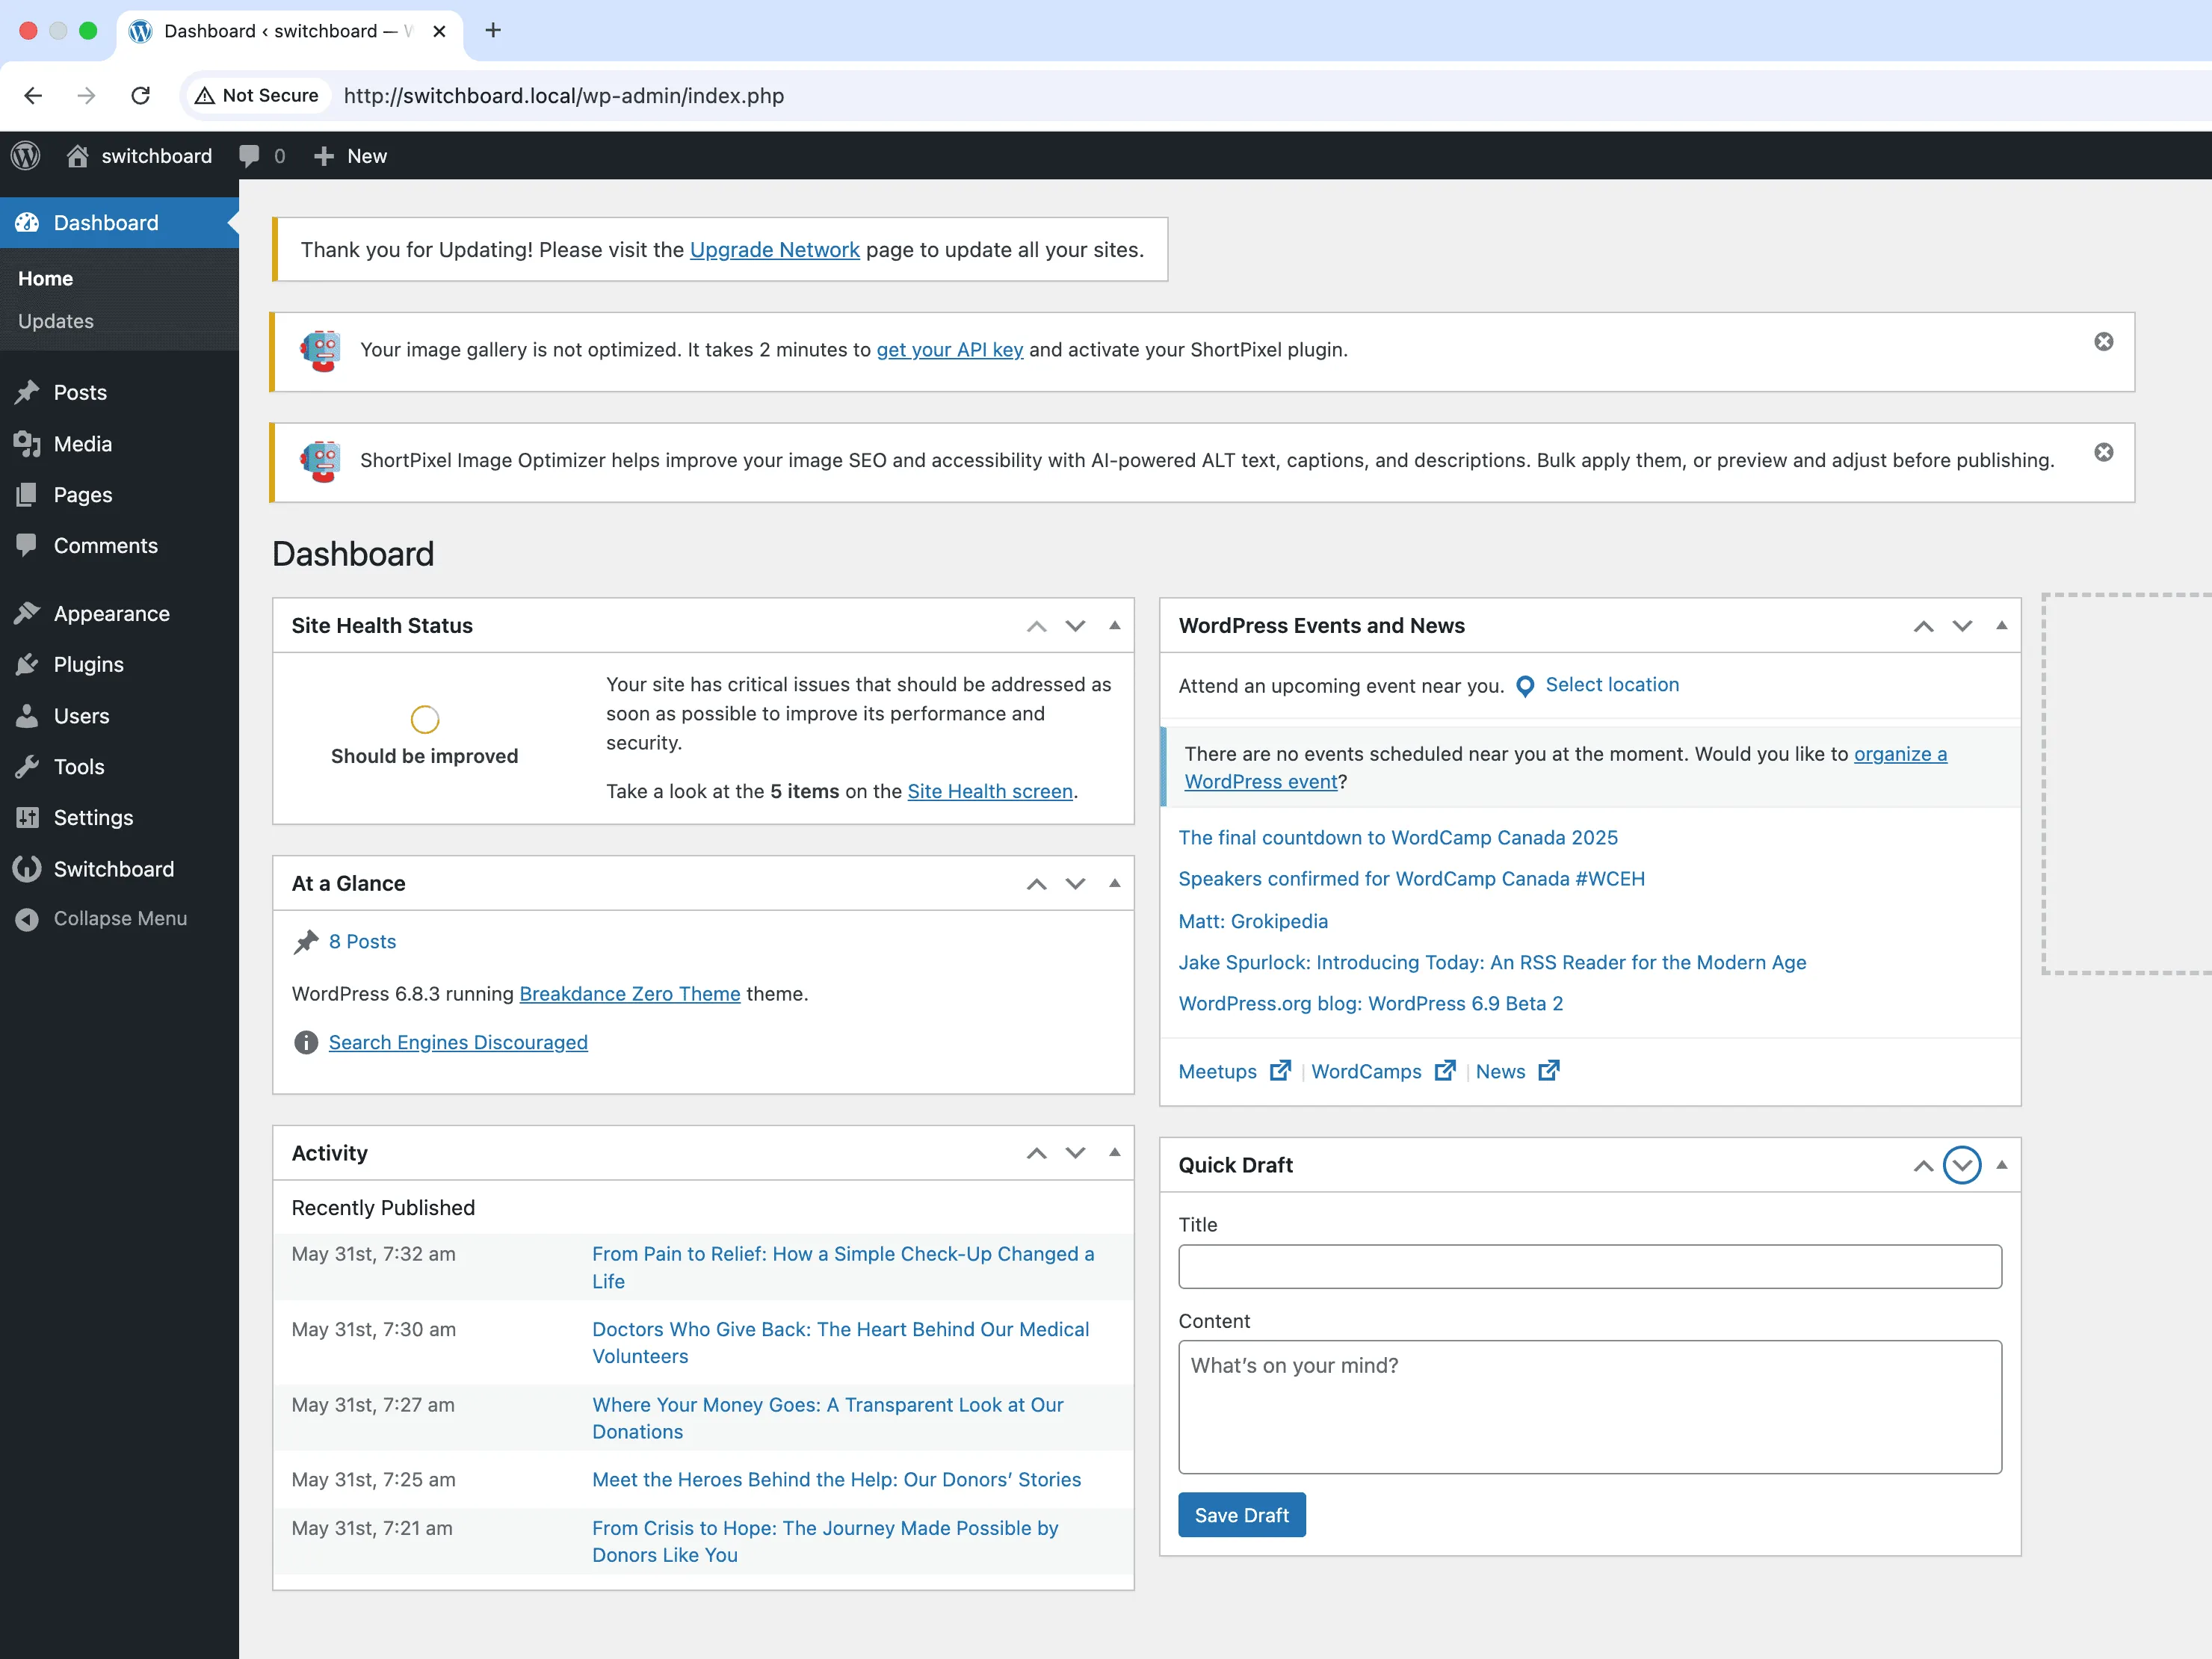The image size is (2212, 1659).
Task: Click the WordPress logo in the admin bar
Action: pyautogui.click(x=25, y=156)
